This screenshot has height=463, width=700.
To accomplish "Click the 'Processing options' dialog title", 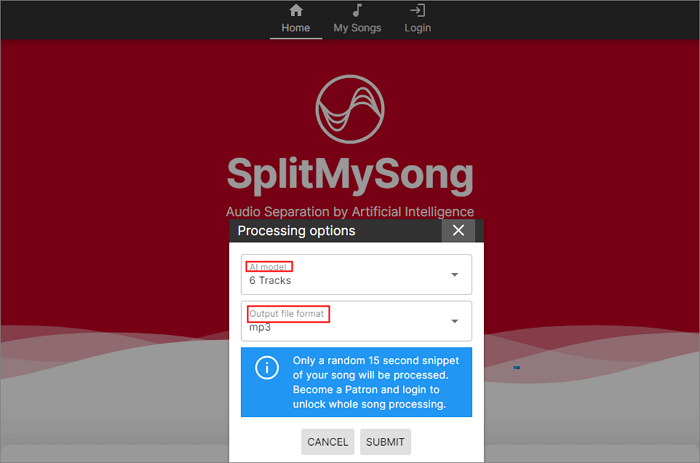I will pyautogui.click(x=296, y=231).
